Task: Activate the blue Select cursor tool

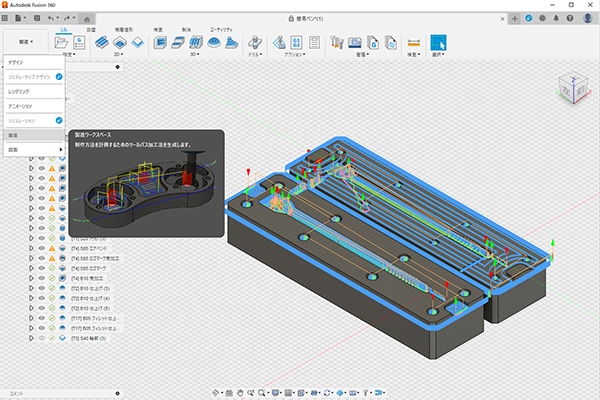Action: pyautogui.click(x=438, y=43)
